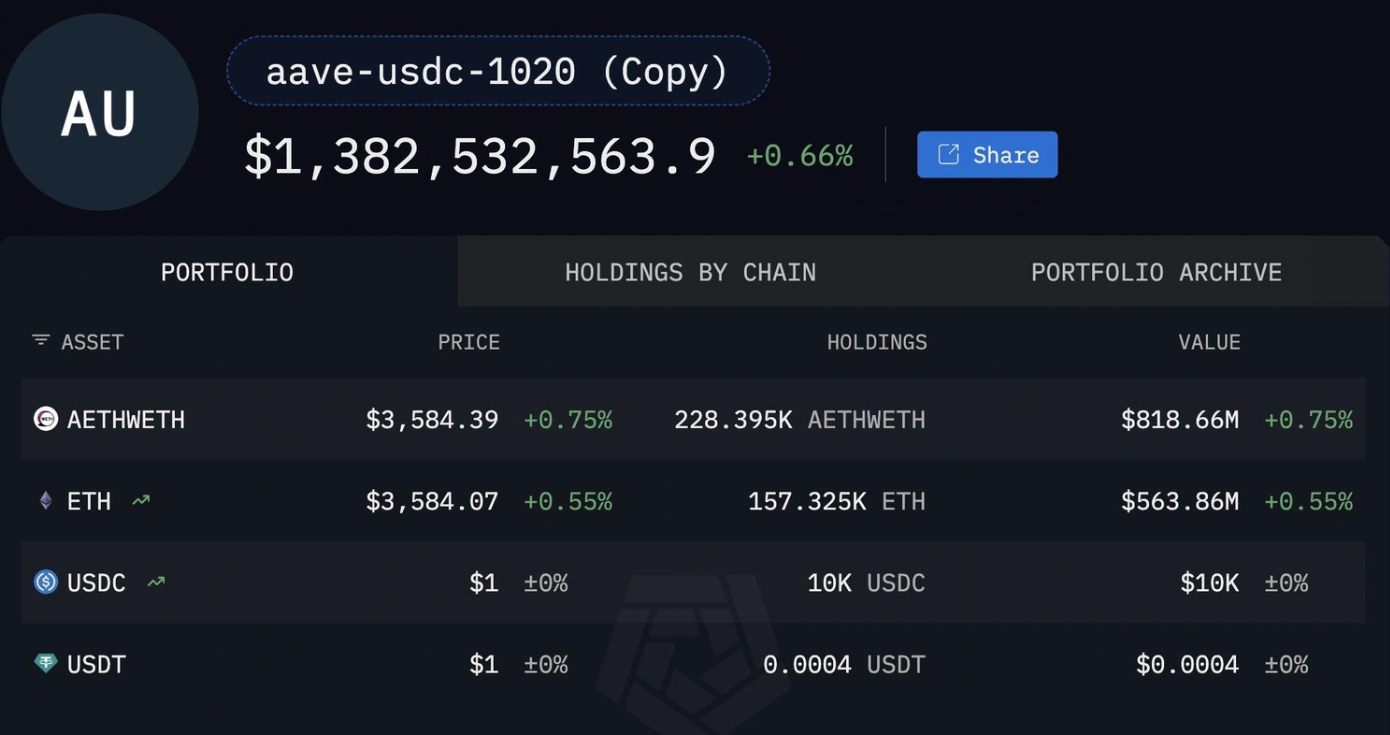Toggle the green sparkline indicator next to ETH
Viewport: 1390px width, 735px height.
tap(140, 500)
